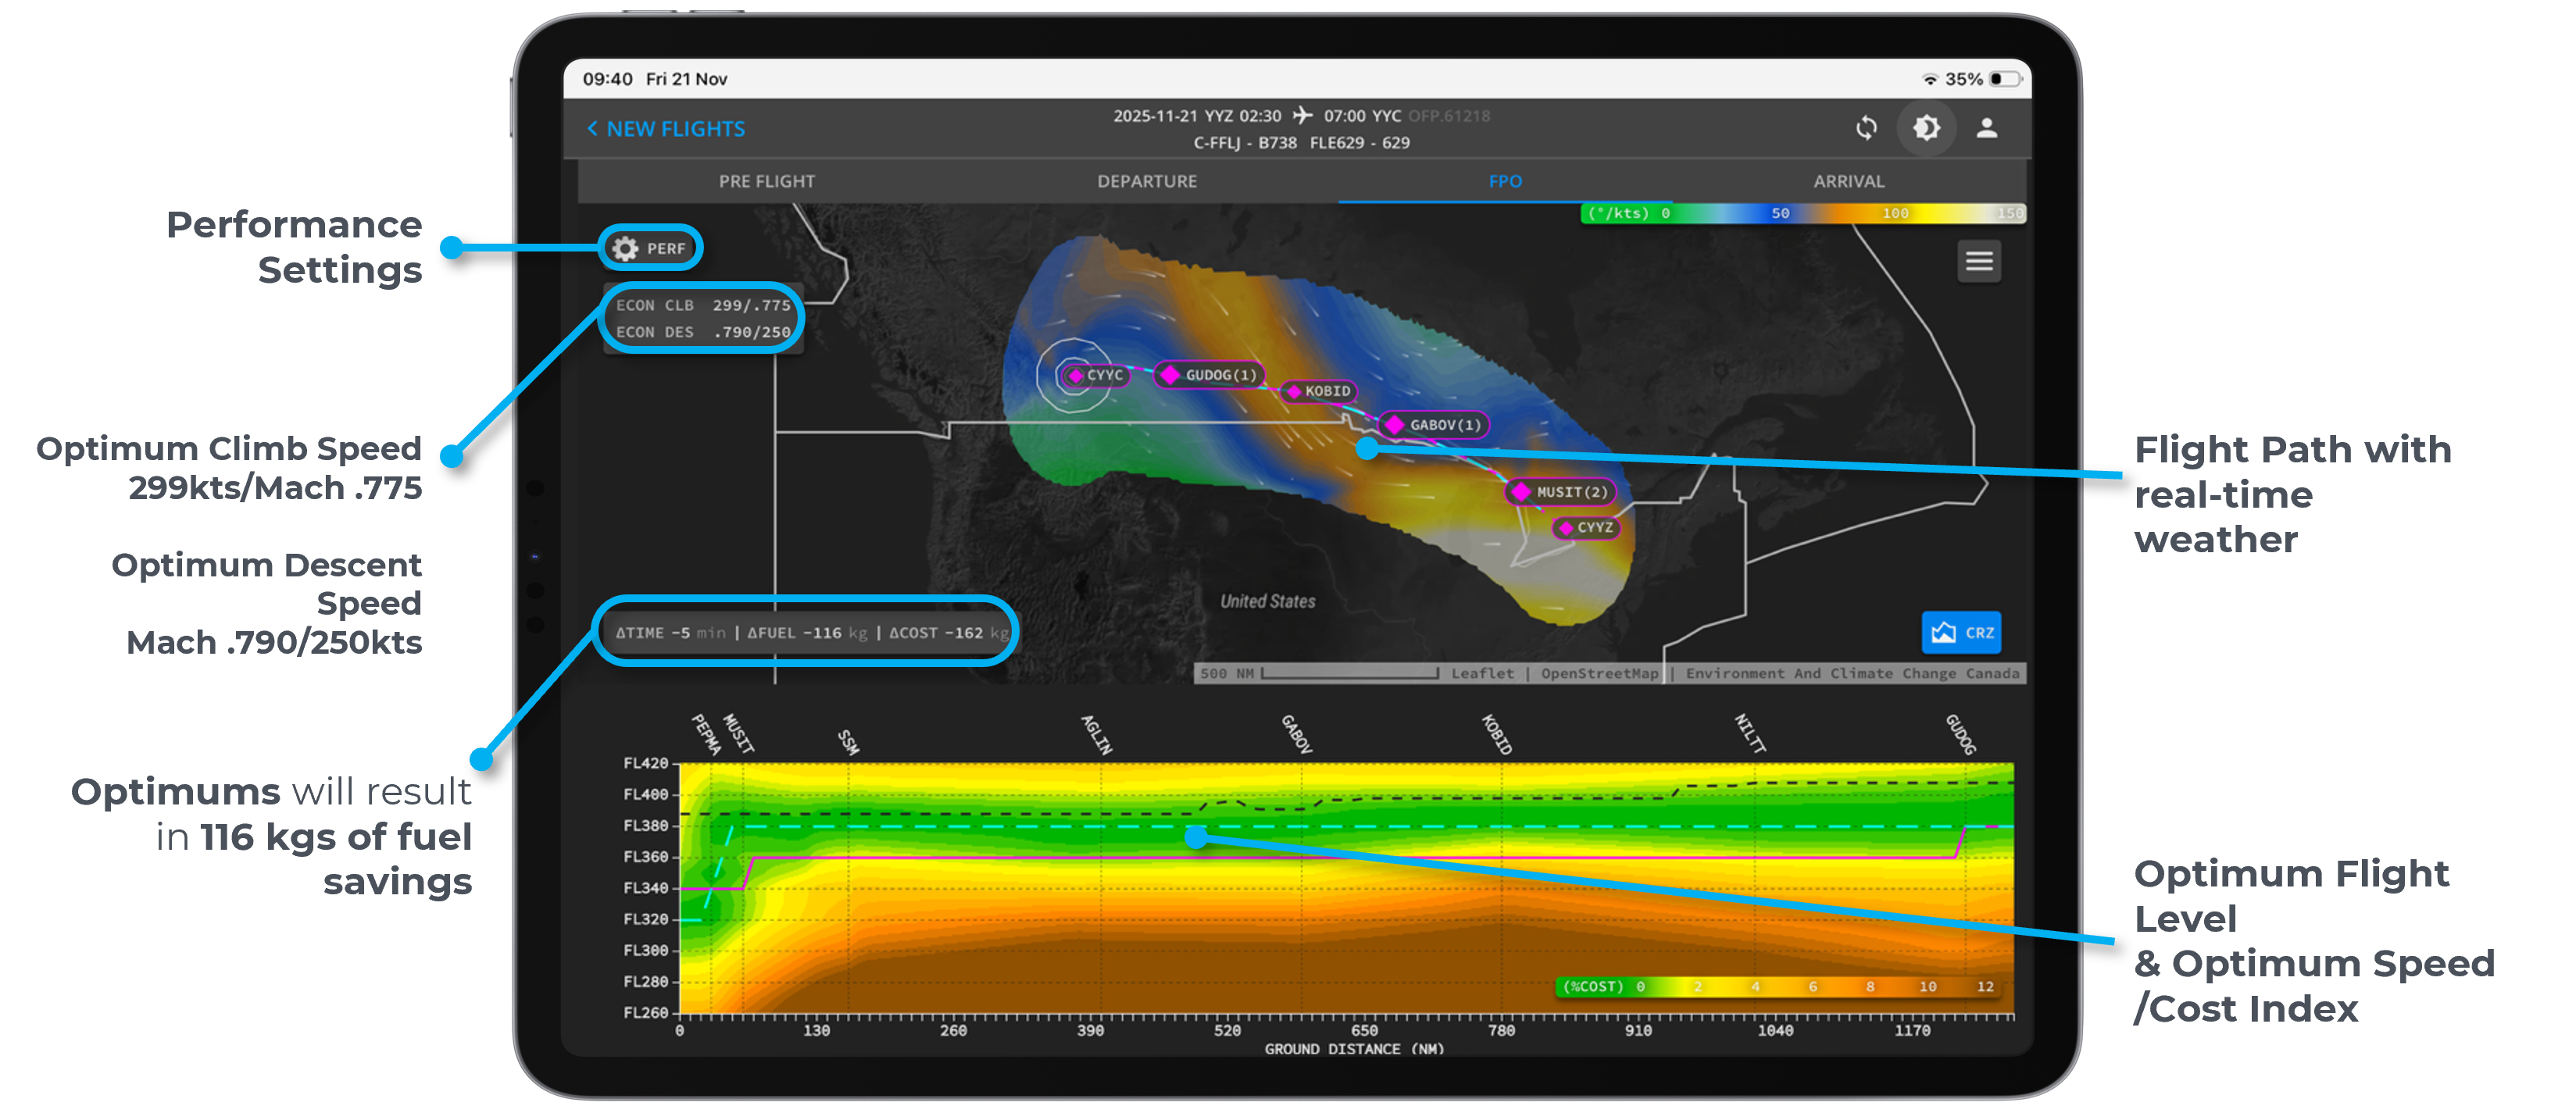2576x1113 pixels.
Task: Click the refresh sync icon
Action: [1866, 128]
